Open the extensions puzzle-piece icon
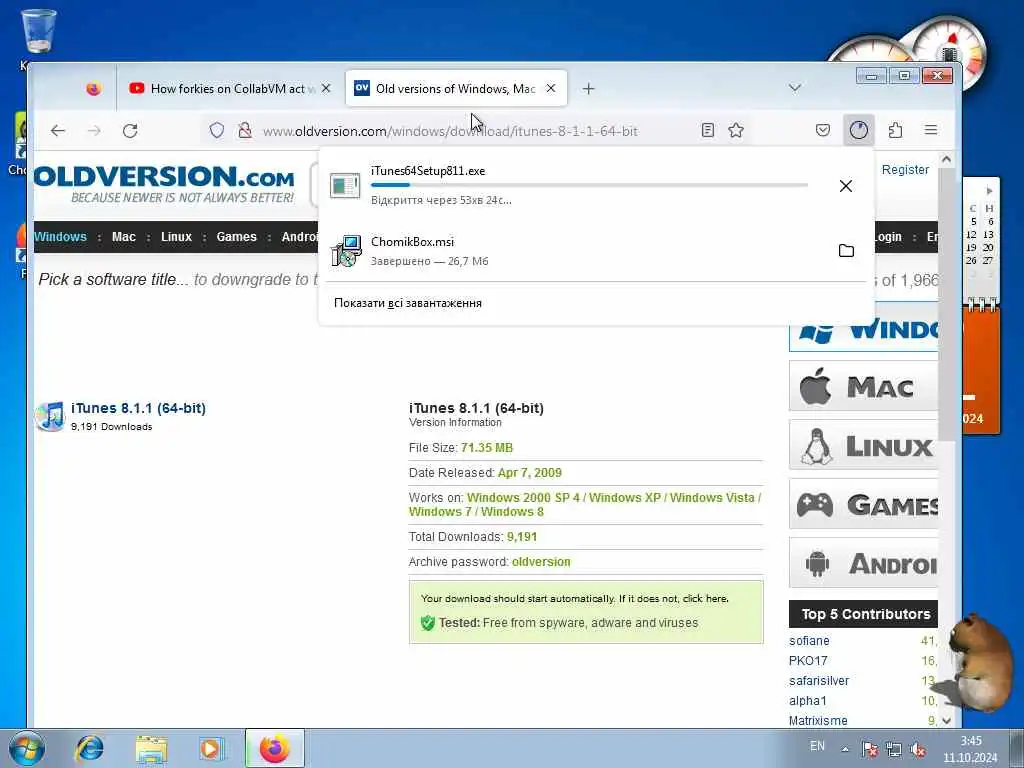Viewport: 1024px width, 768px height. tap(895, 131)
